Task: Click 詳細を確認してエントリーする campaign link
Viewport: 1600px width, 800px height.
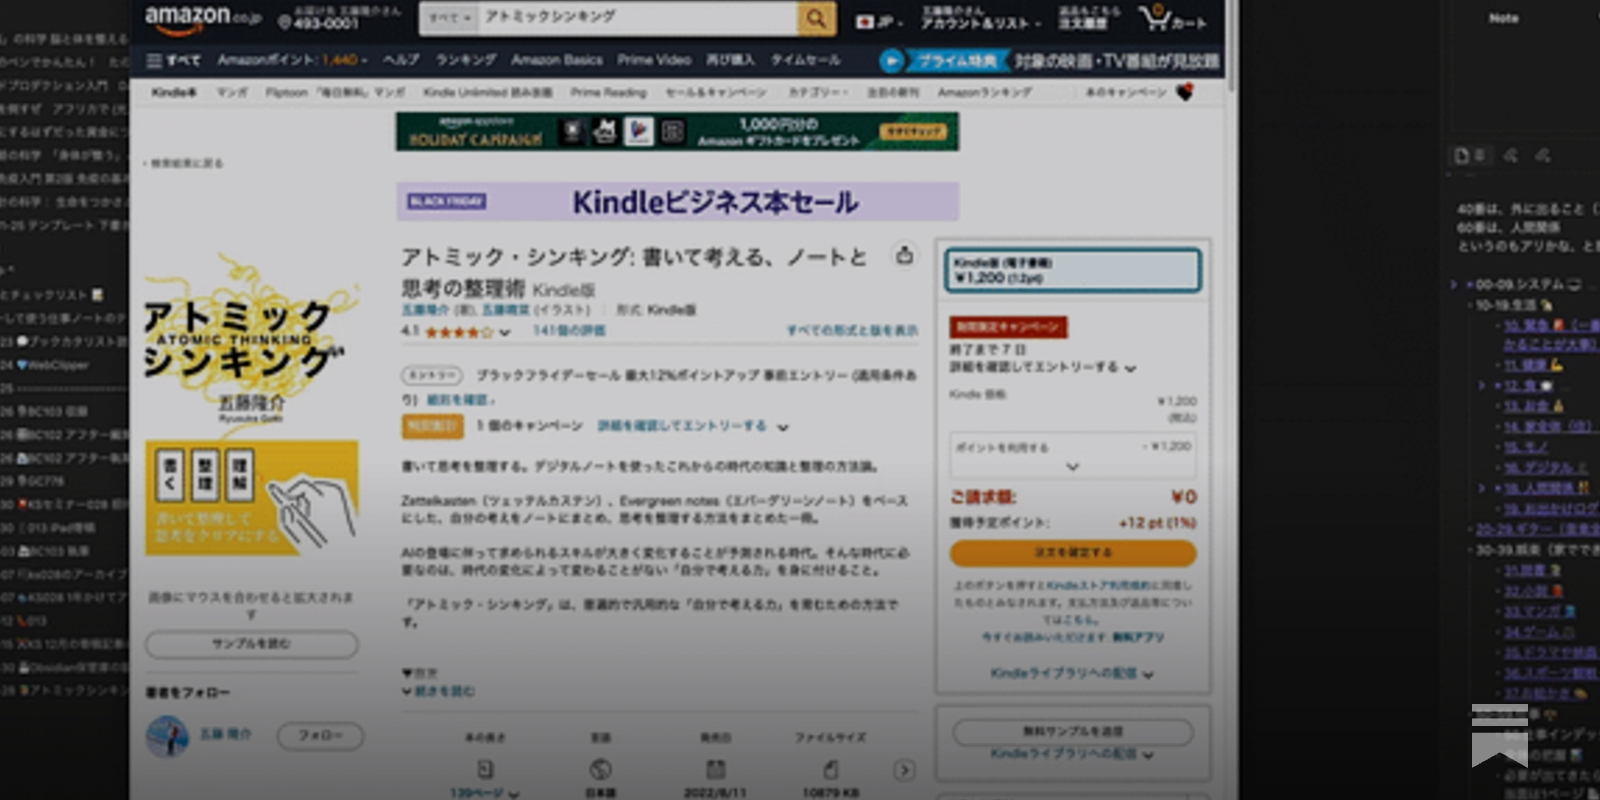Action: coord(682,426)
